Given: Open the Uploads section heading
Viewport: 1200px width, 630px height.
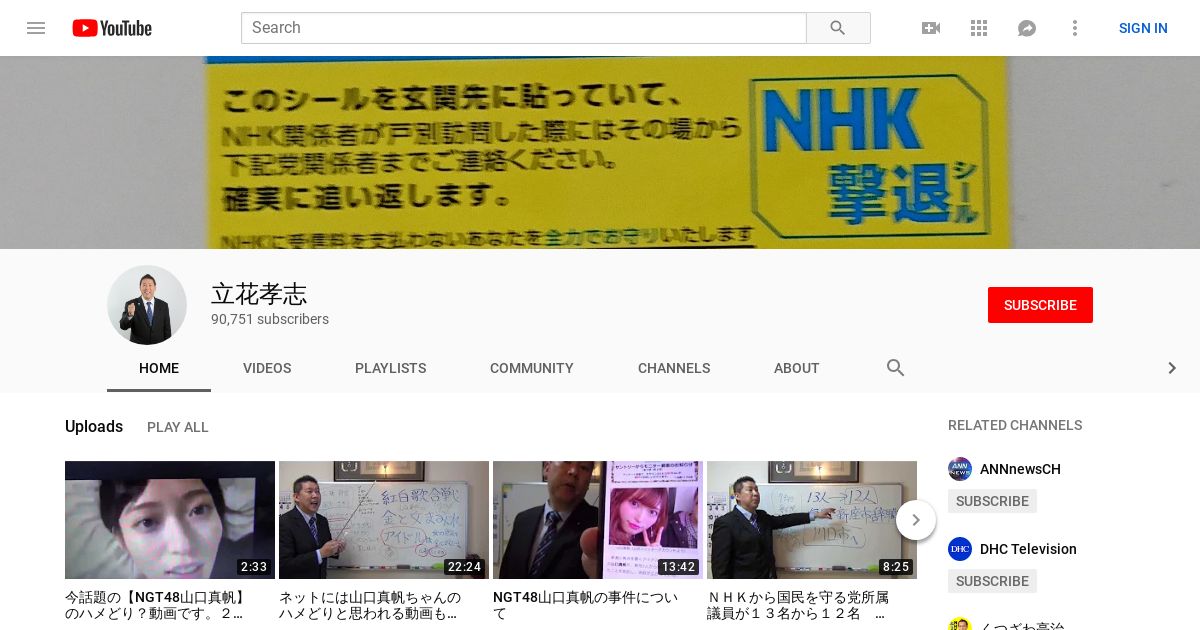Looking at the screenshot, I should point(94,426).
